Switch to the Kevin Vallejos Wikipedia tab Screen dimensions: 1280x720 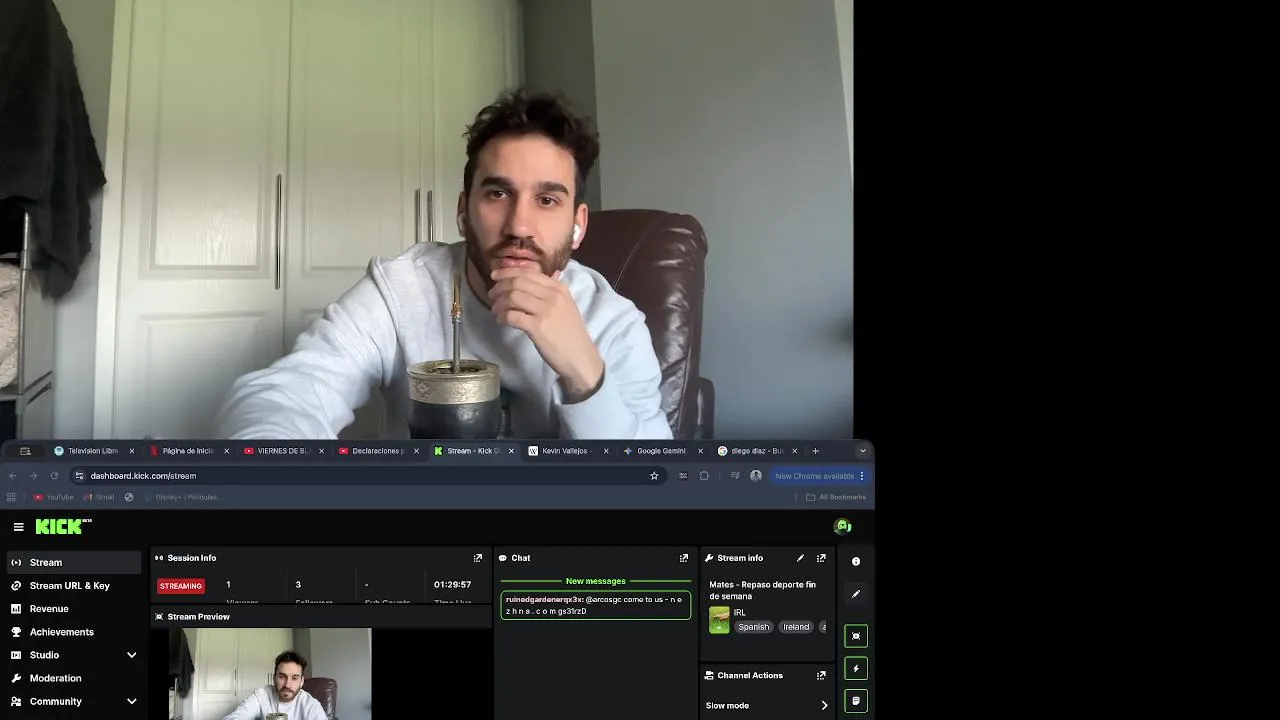point(566,451)
